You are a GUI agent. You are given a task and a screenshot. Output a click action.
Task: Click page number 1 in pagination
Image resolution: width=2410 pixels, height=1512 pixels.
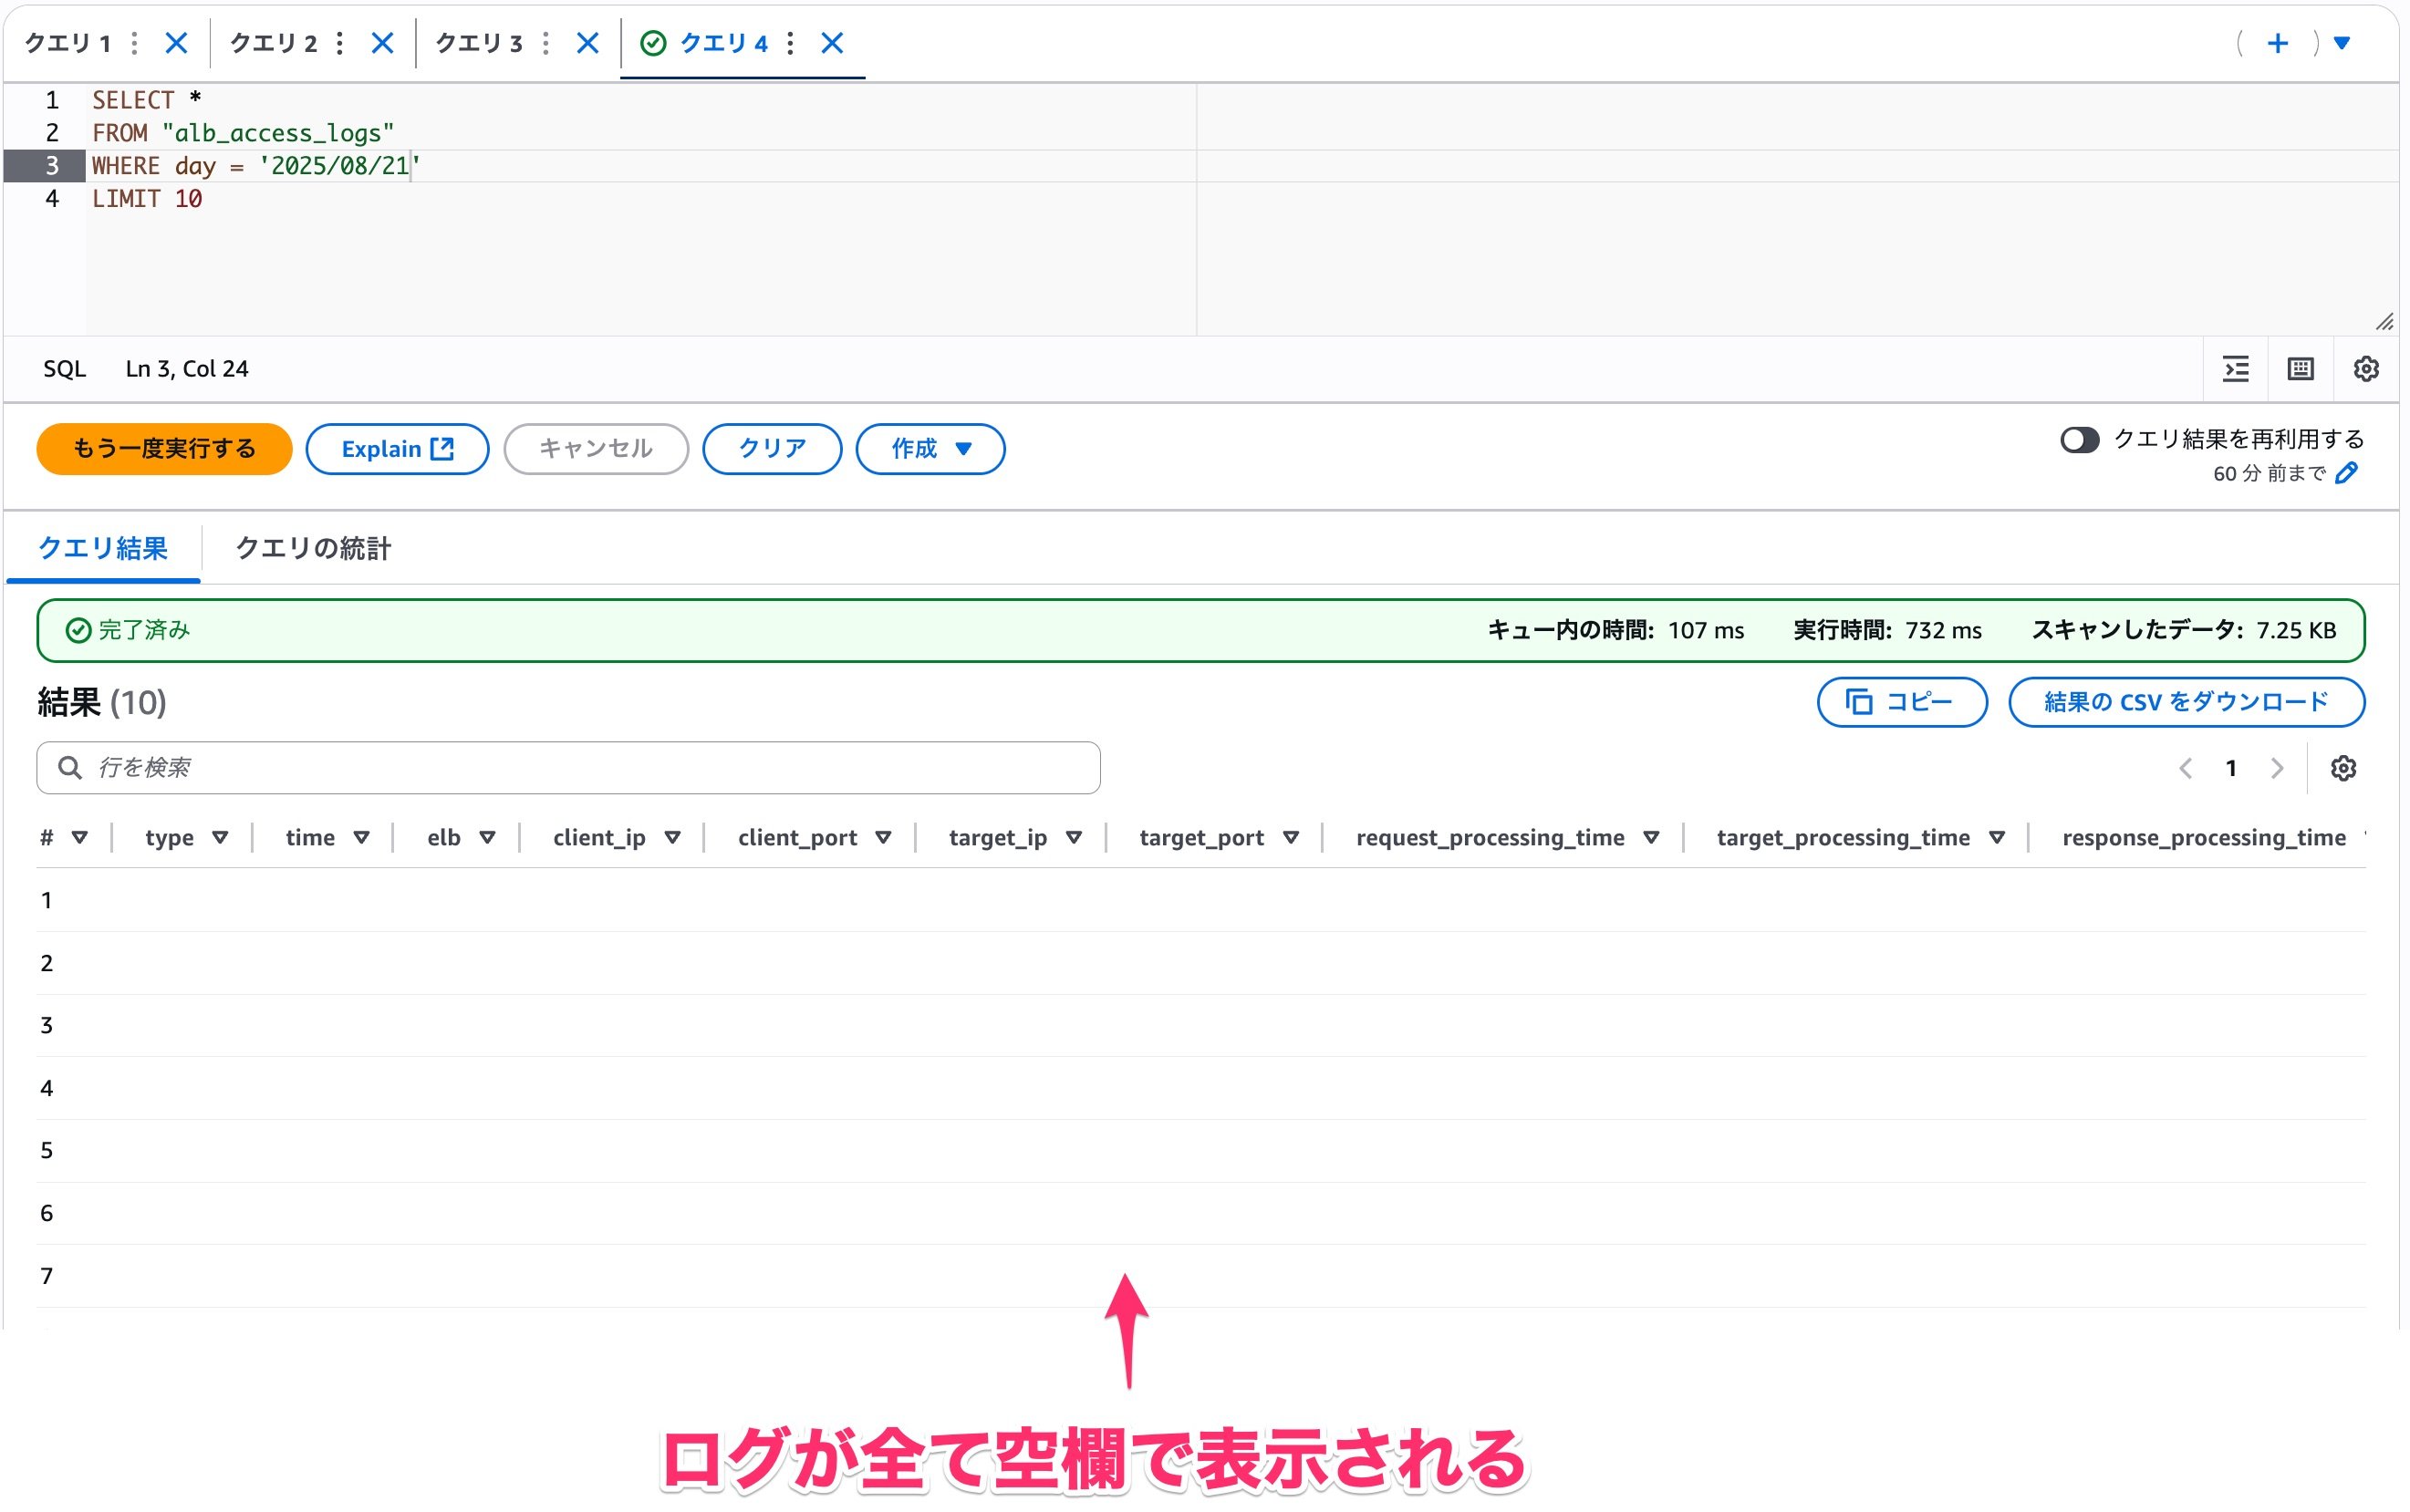click(x=2231, y=768)
